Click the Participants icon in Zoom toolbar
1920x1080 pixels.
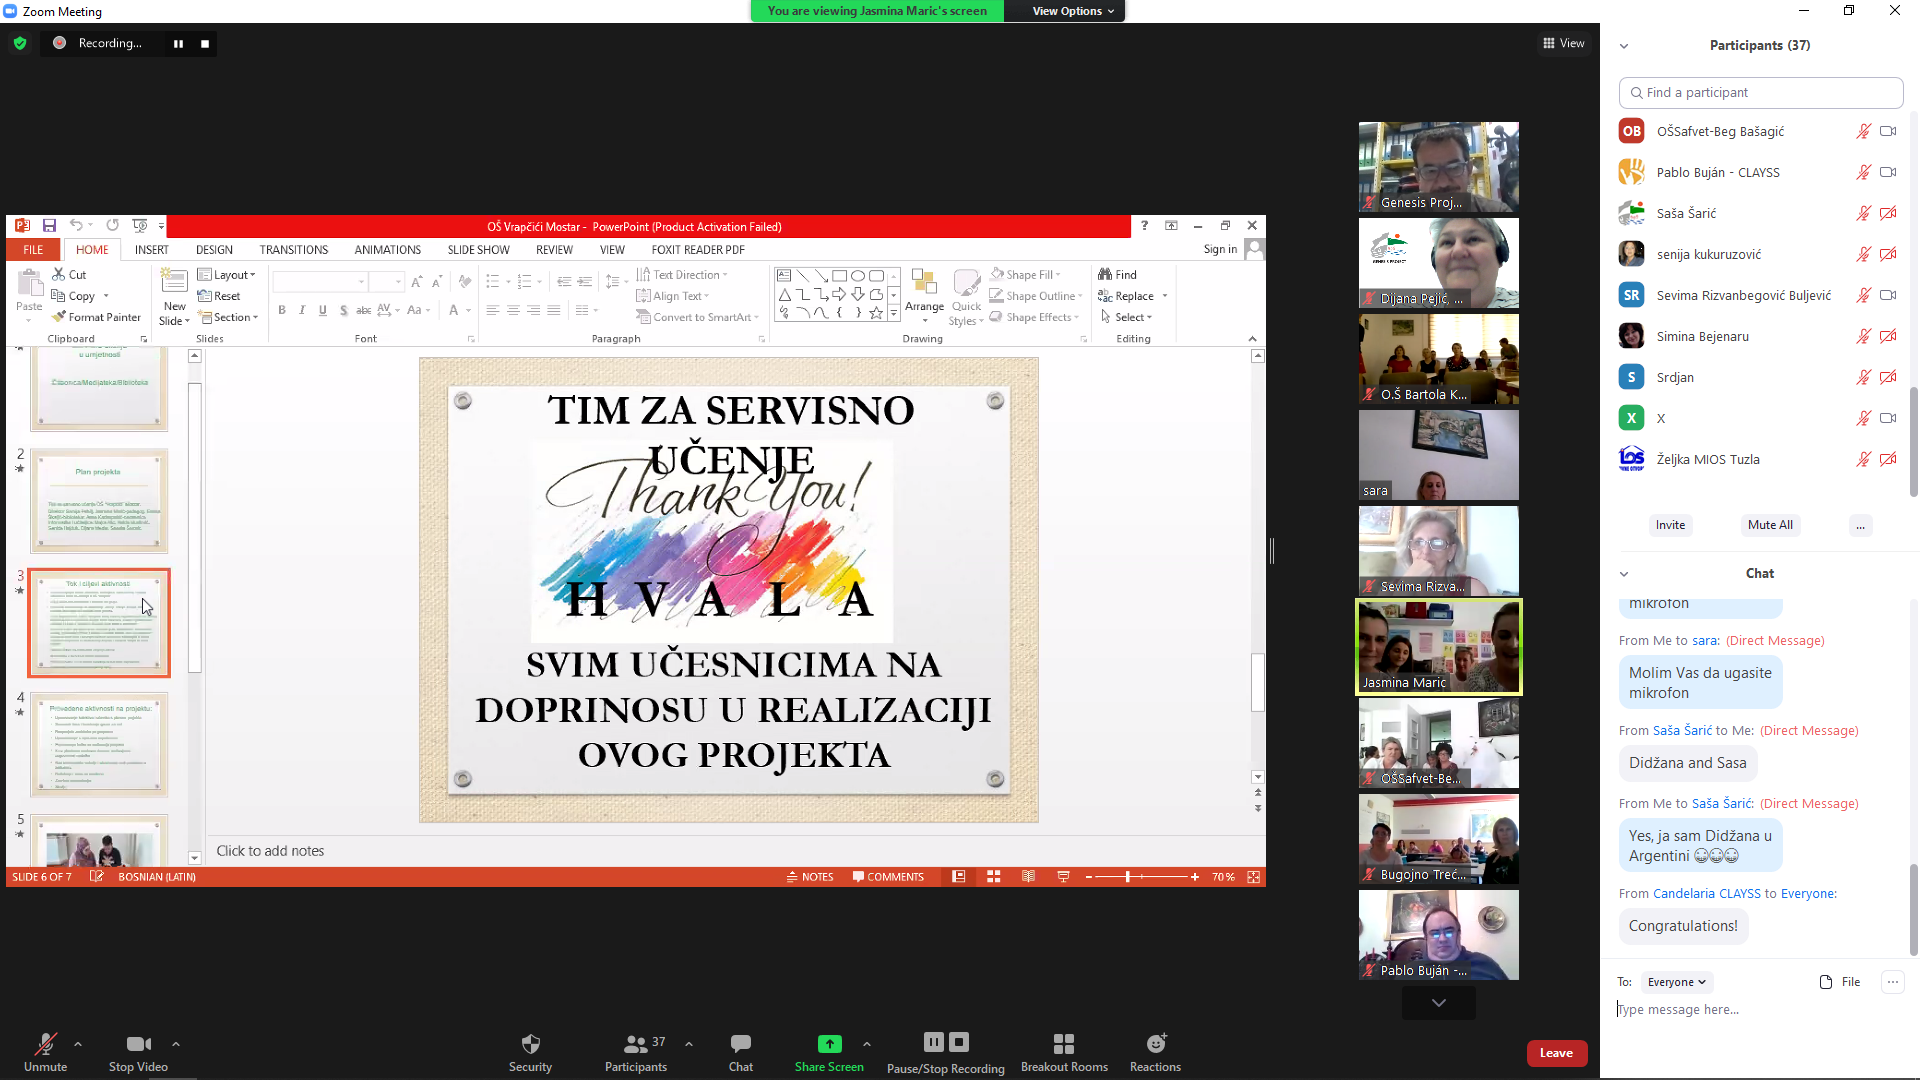[x=635, y=1044]
